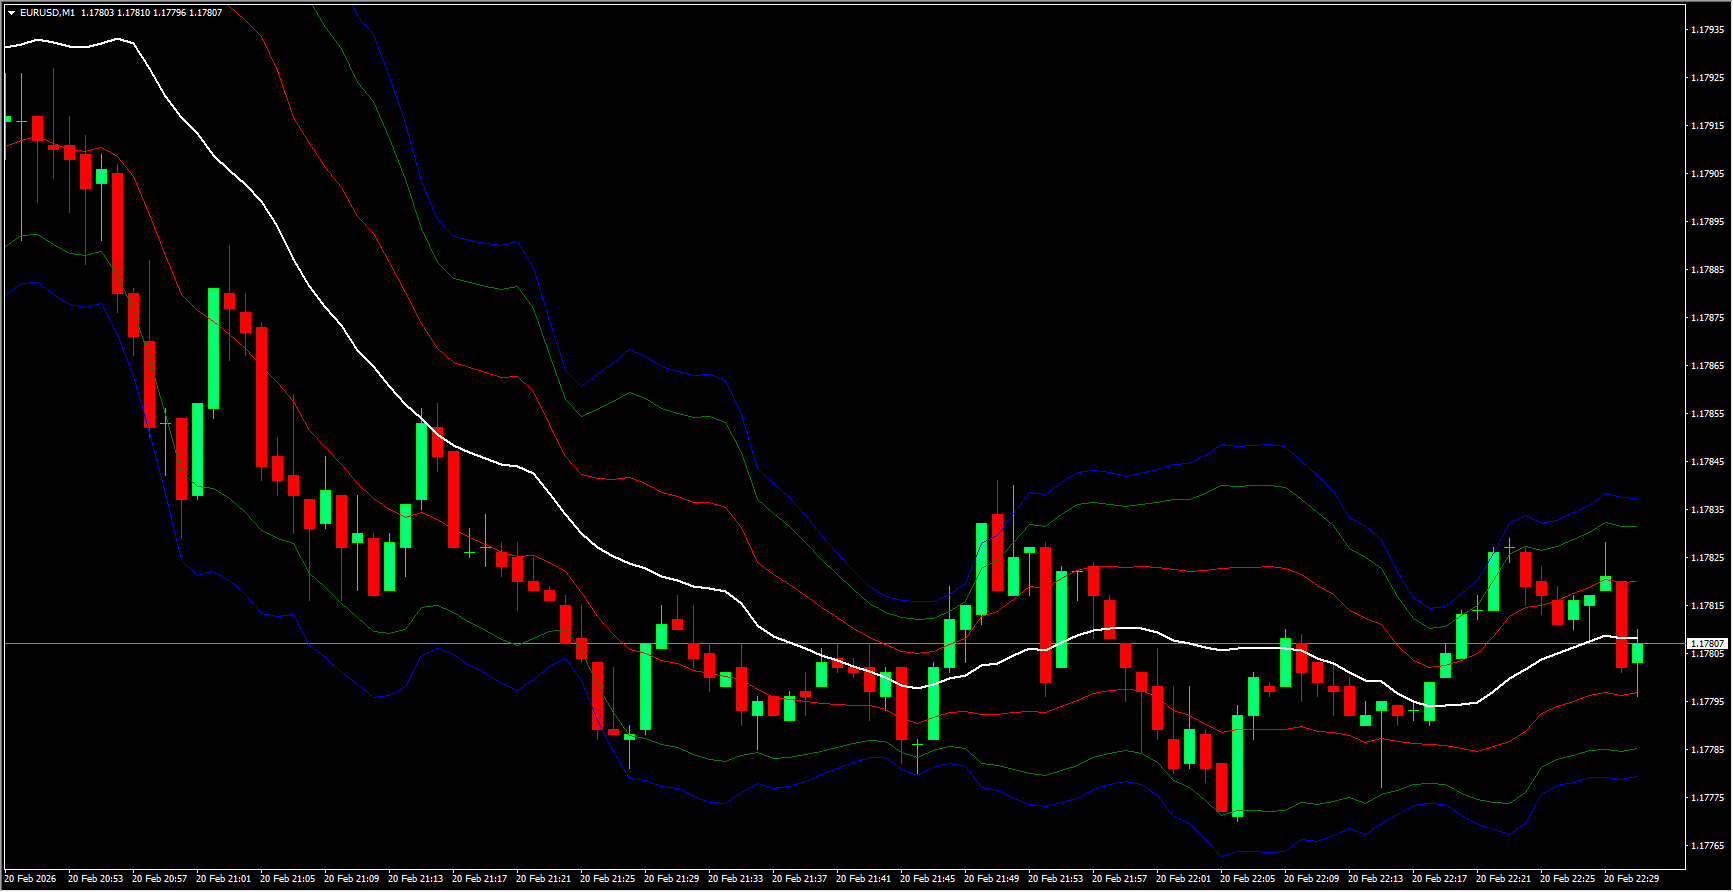Click the 20 Feb 21:49 time label

point(991,879)
